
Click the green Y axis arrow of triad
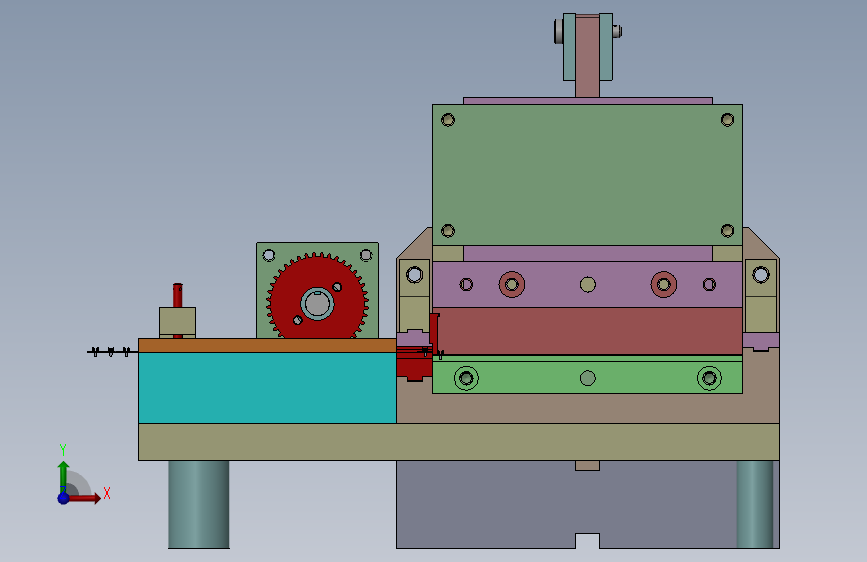(63, 476)
